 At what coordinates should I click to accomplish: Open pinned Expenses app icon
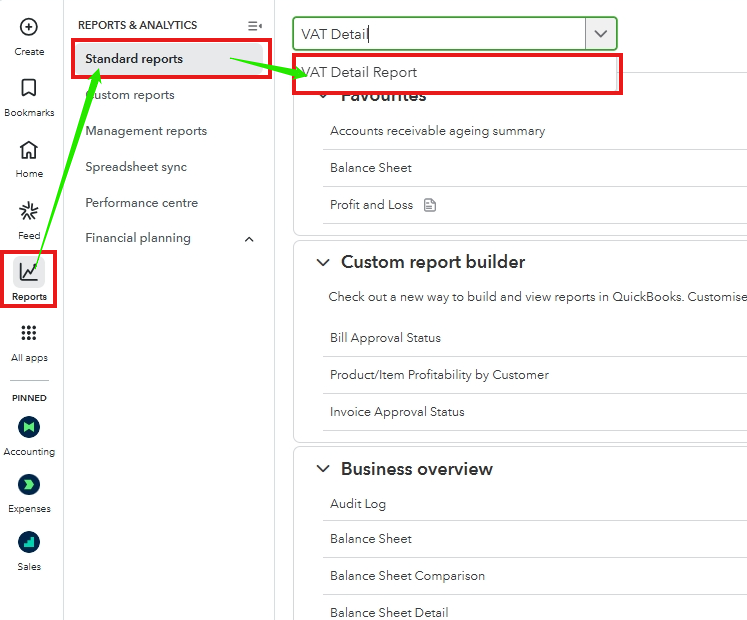pos(29,485)
